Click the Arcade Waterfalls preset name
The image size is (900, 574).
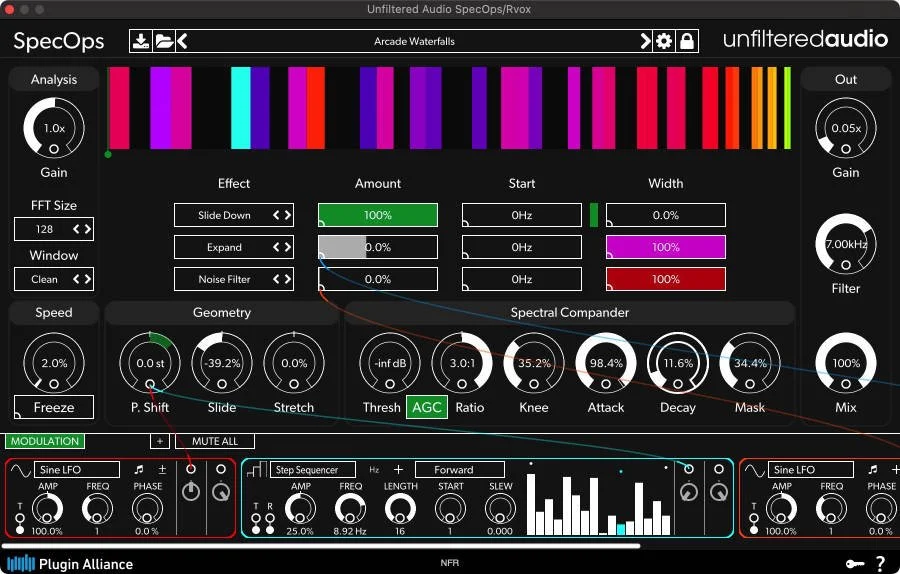414,41
